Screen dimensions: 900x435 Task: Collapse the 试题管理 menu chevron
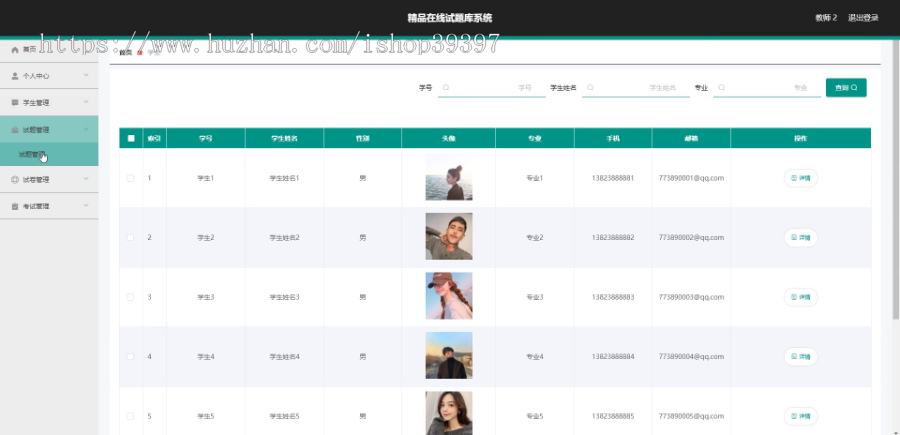point(86,129)
